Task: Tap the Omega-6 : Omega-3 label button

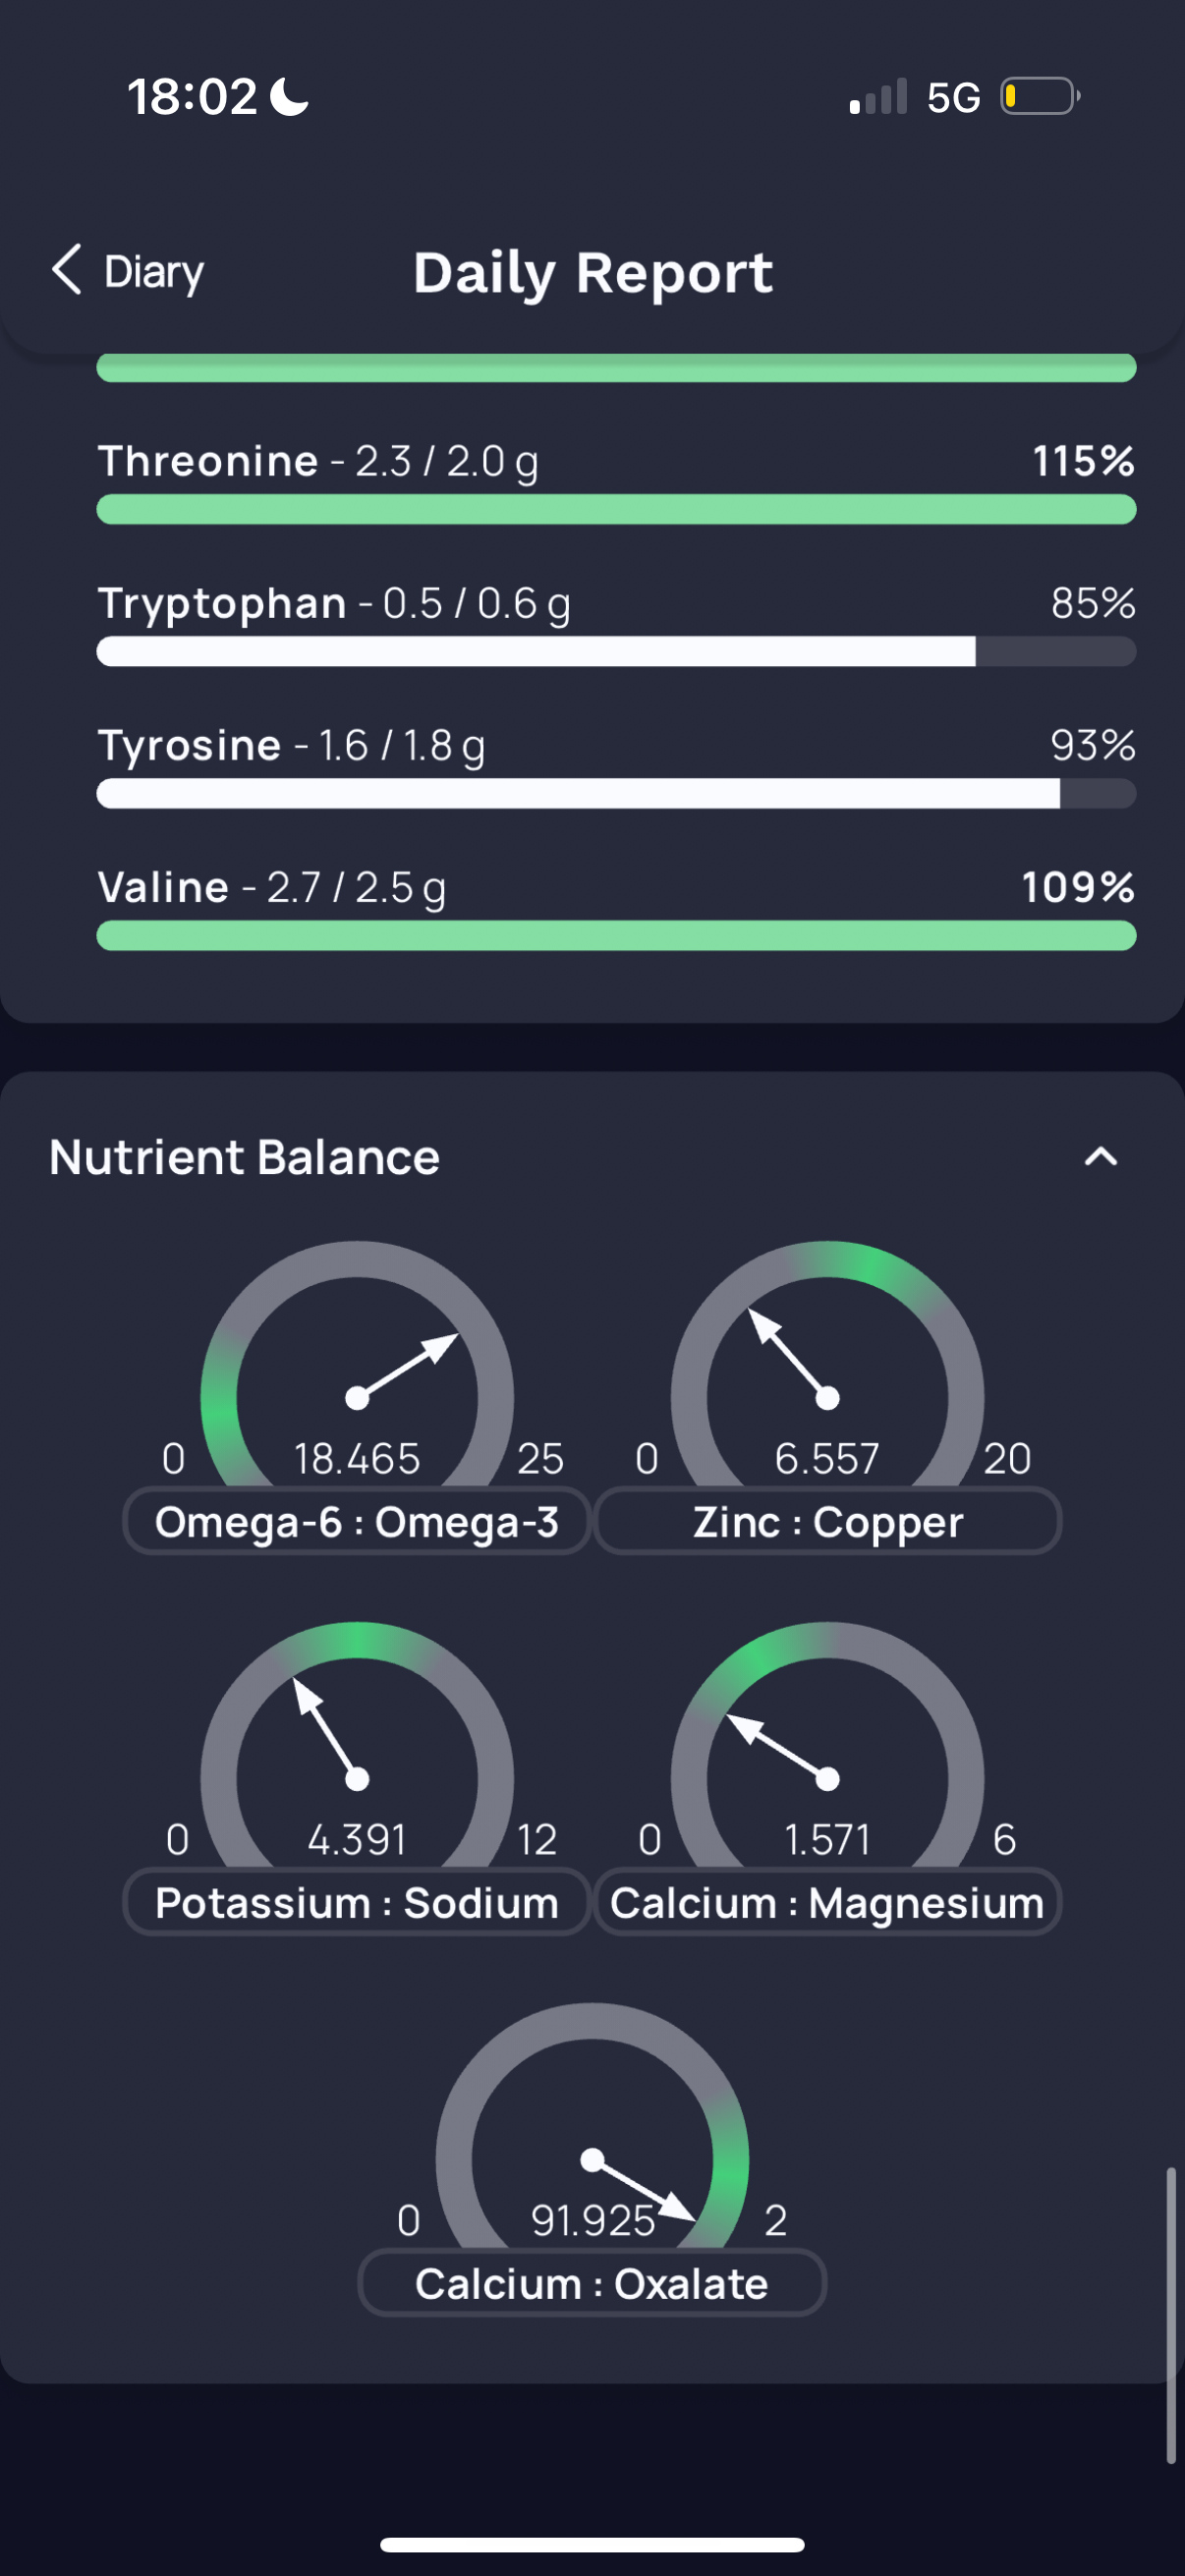Action: point(357,1521)
